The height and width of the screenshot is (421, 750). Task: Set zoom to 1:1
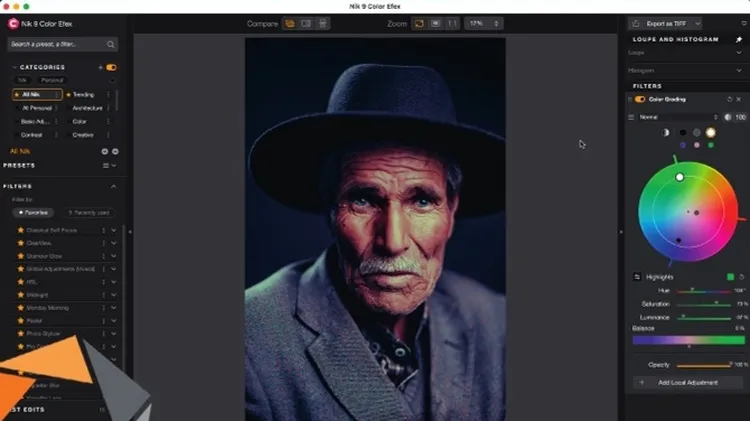tap(452, 23)
